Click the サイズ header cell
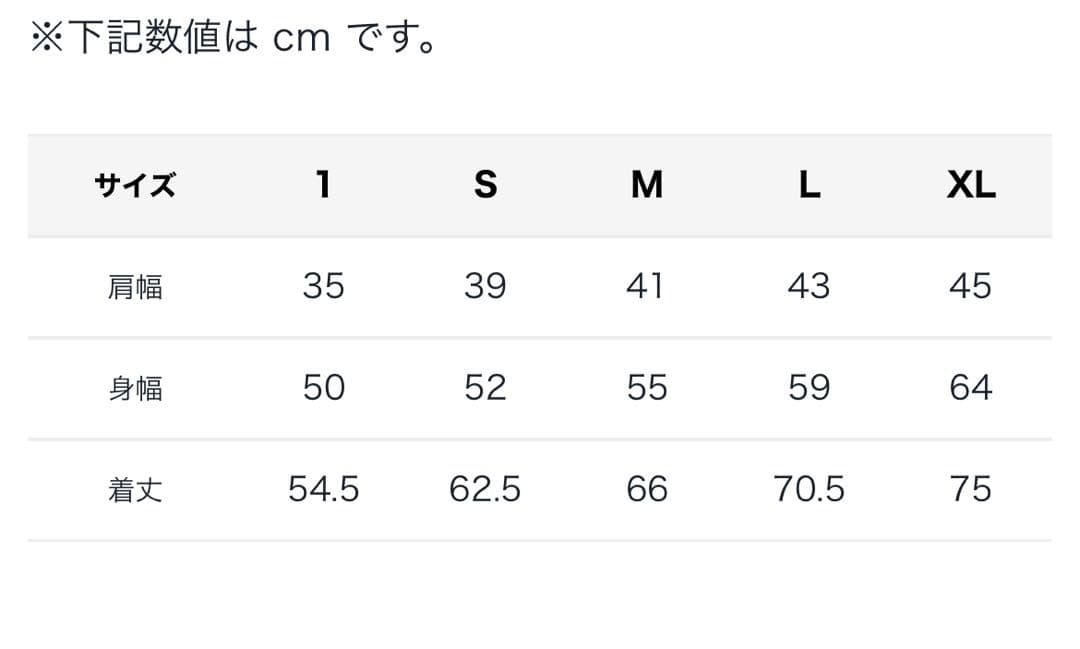Image resolution: width=1080 pixels, height=649 pixels. [x=135, y=186]
